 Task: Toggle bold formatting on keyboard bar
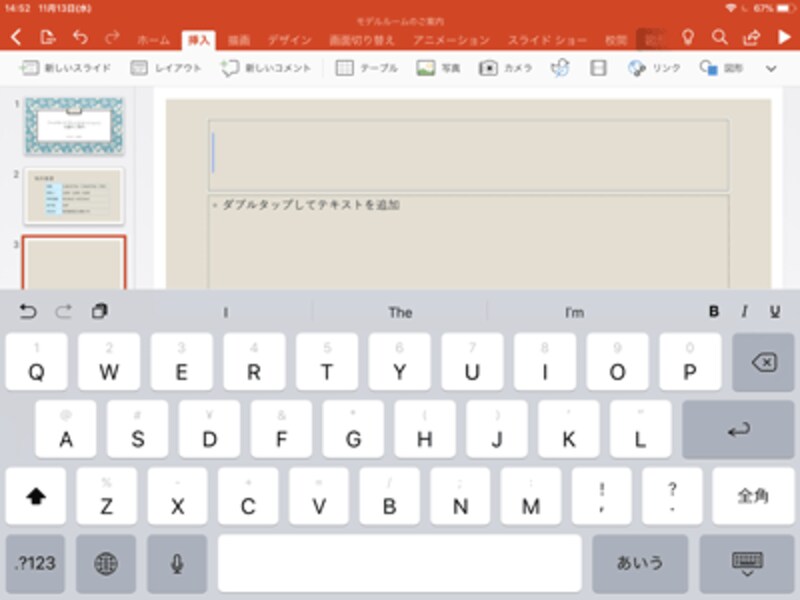[x=714, y=311]
